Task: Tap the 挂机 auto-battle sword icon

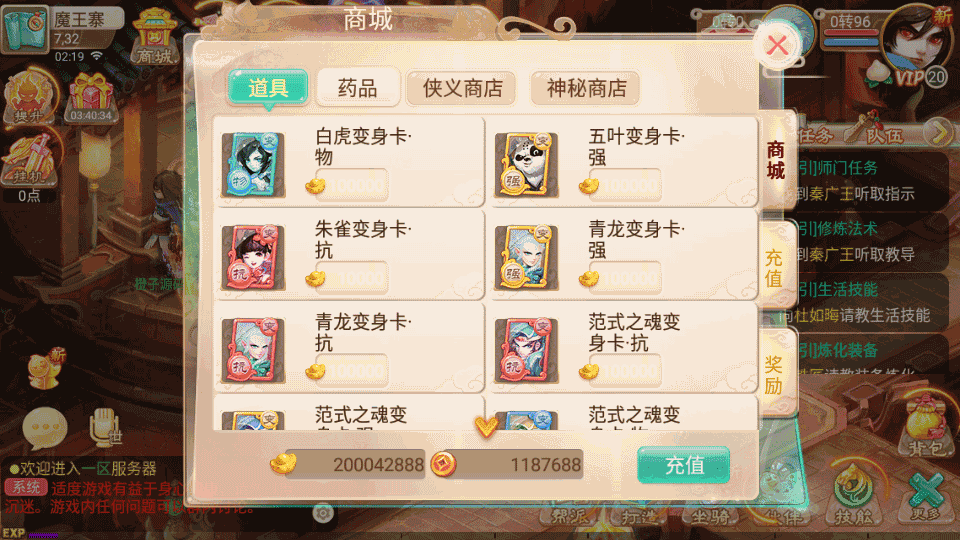Action: (x=29, y=160)
